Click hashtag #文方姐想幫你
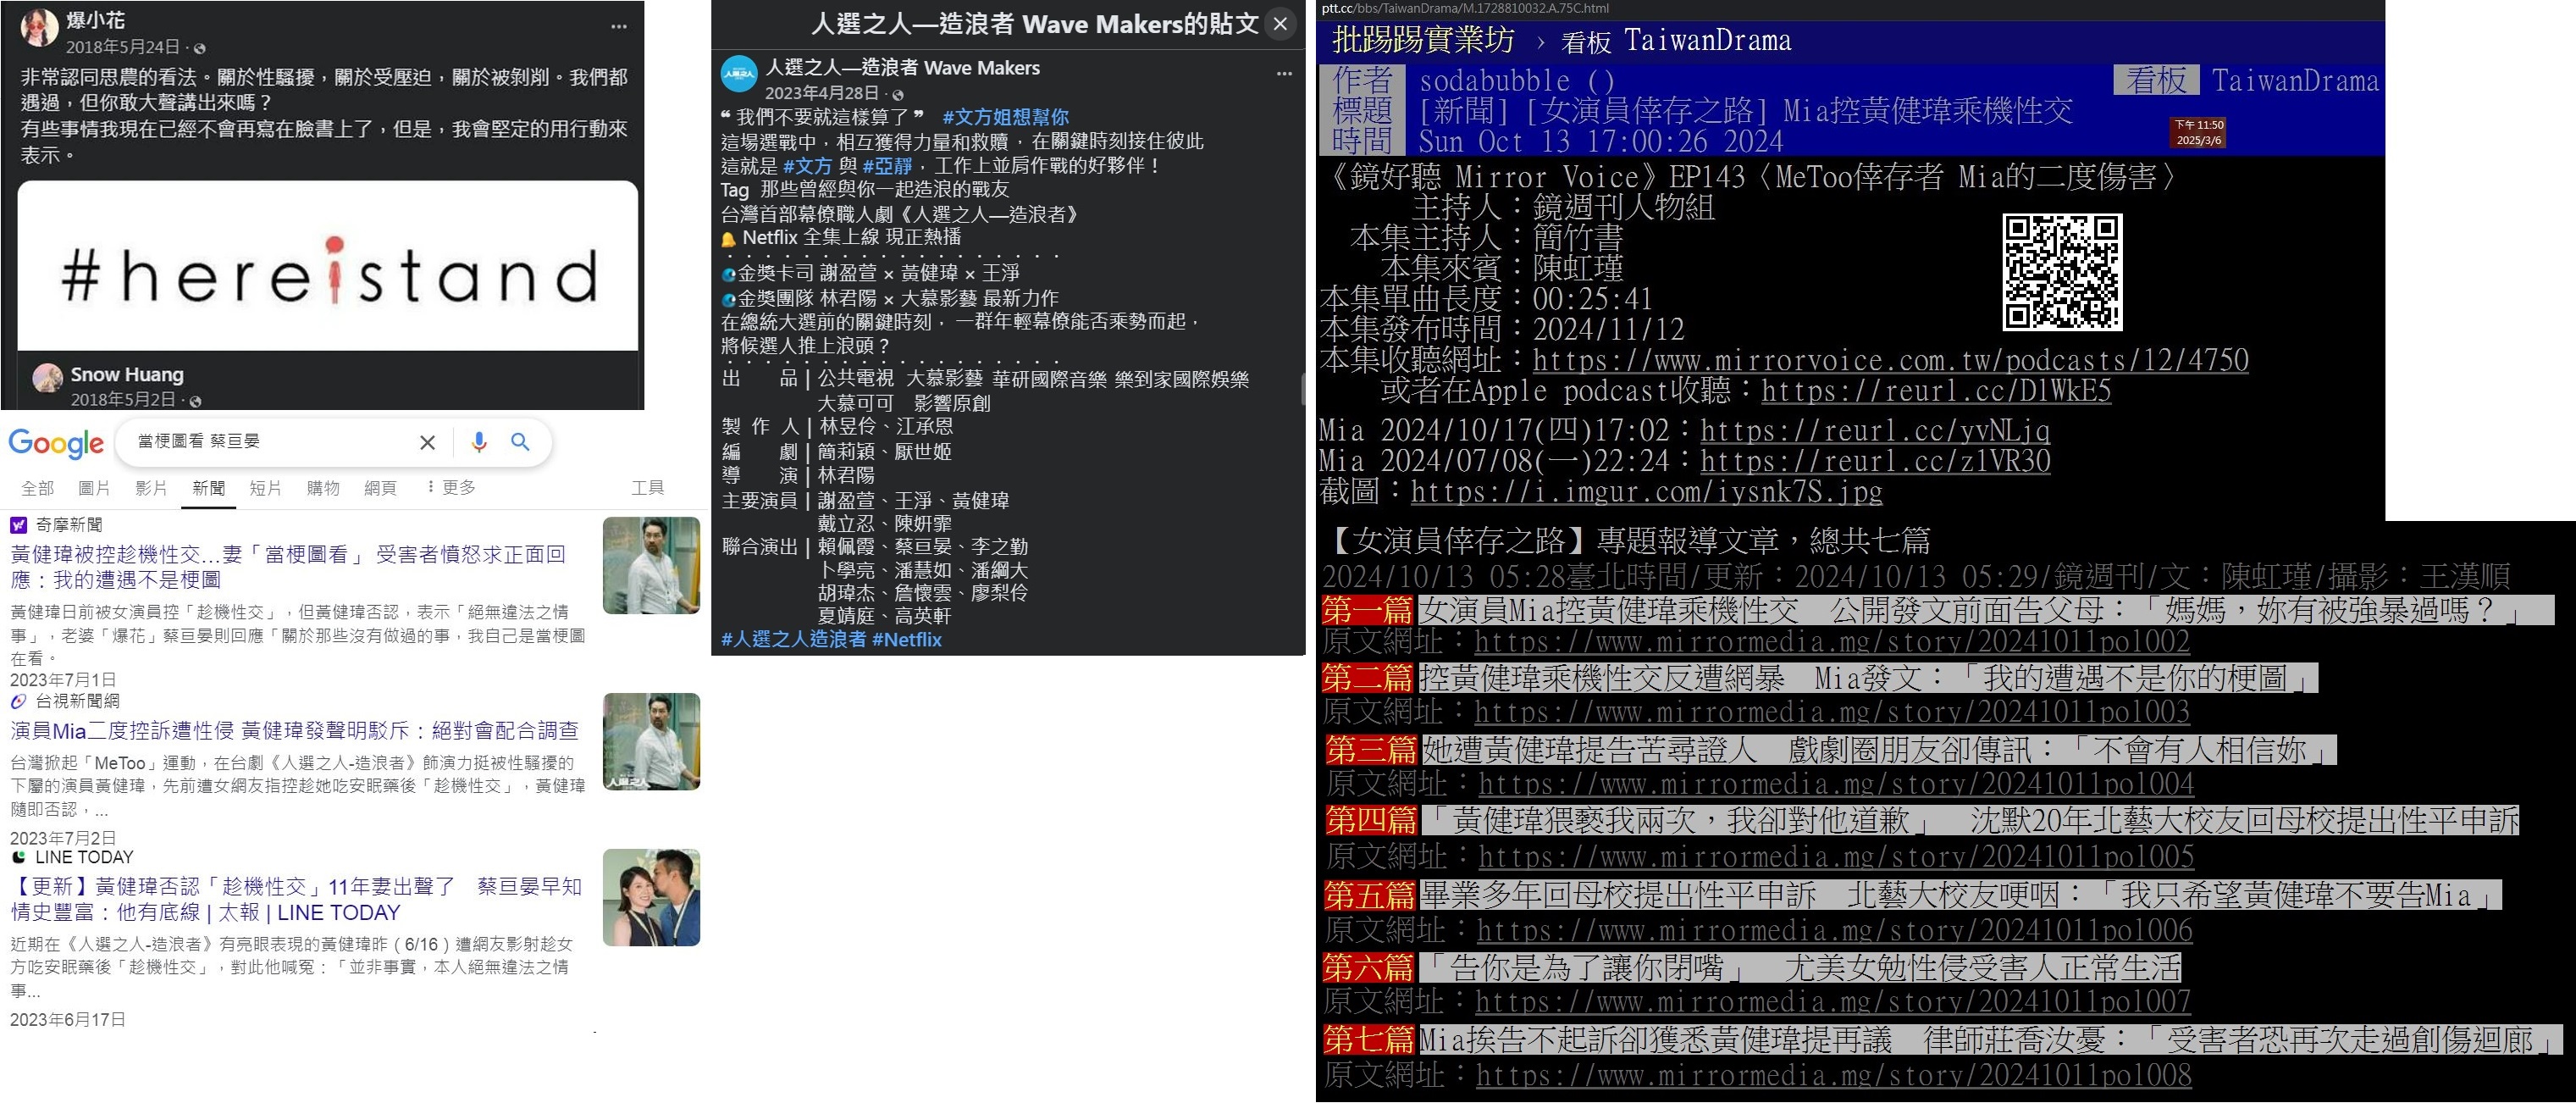Image resolution: width=2576 pixels, height=1103 pixels. 1005,117
